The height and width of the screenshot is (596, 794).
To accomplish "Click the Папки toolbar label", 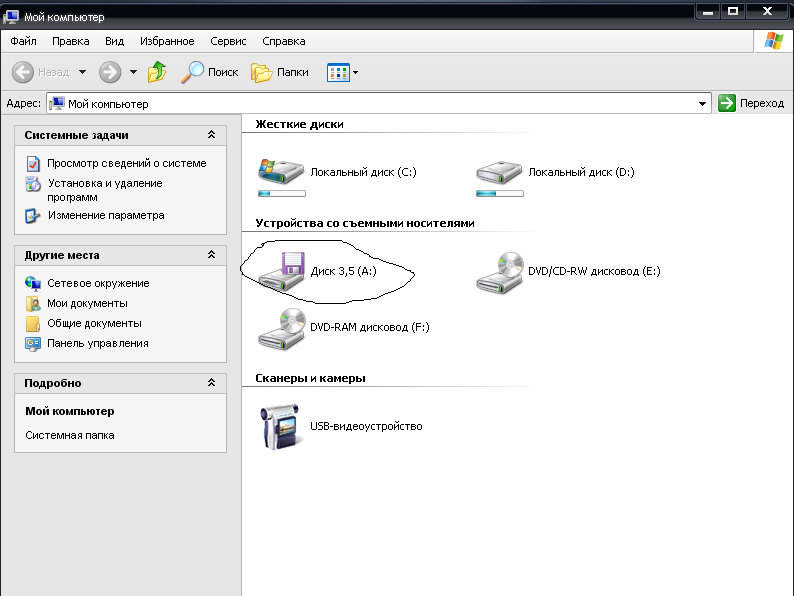I will 293,72.
